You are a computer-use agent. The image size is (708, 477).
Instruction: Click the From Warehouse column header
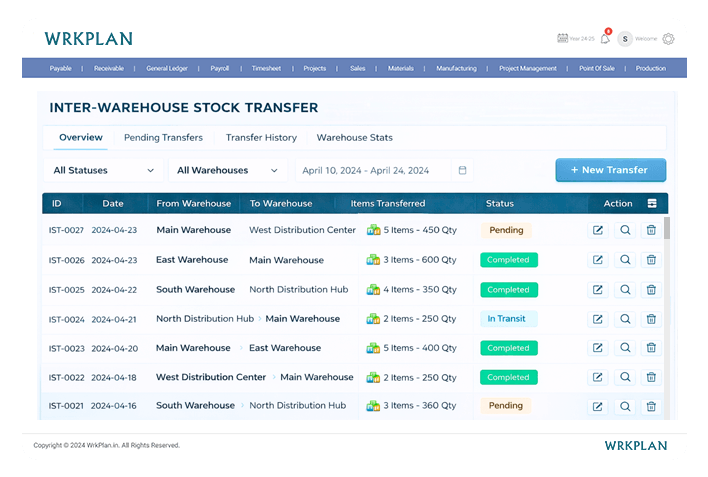[x=194, y=203]
